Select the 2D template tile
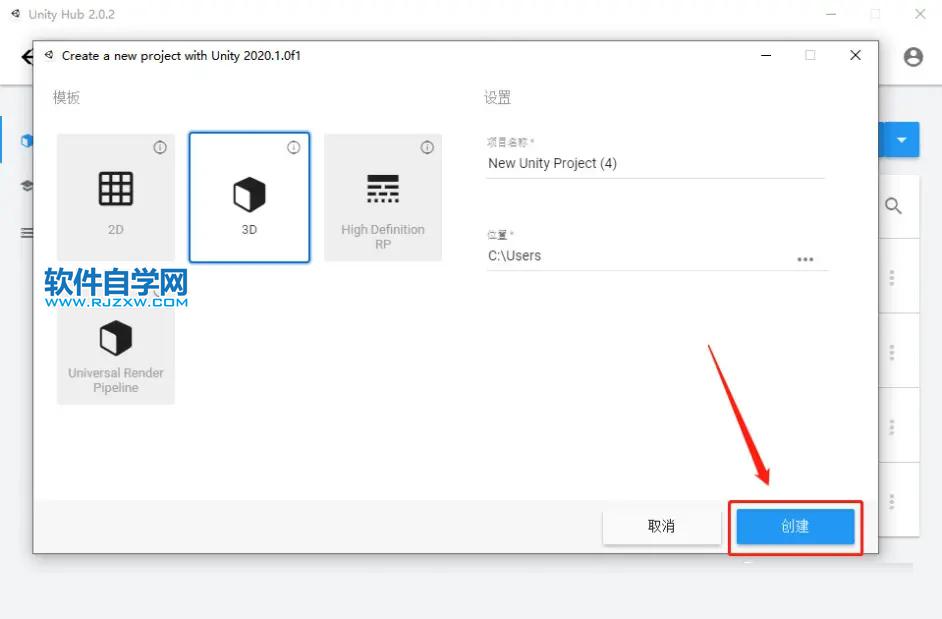The width and height of the screenshot is (942, 619). pyautogui.click(x=116, y=197)
